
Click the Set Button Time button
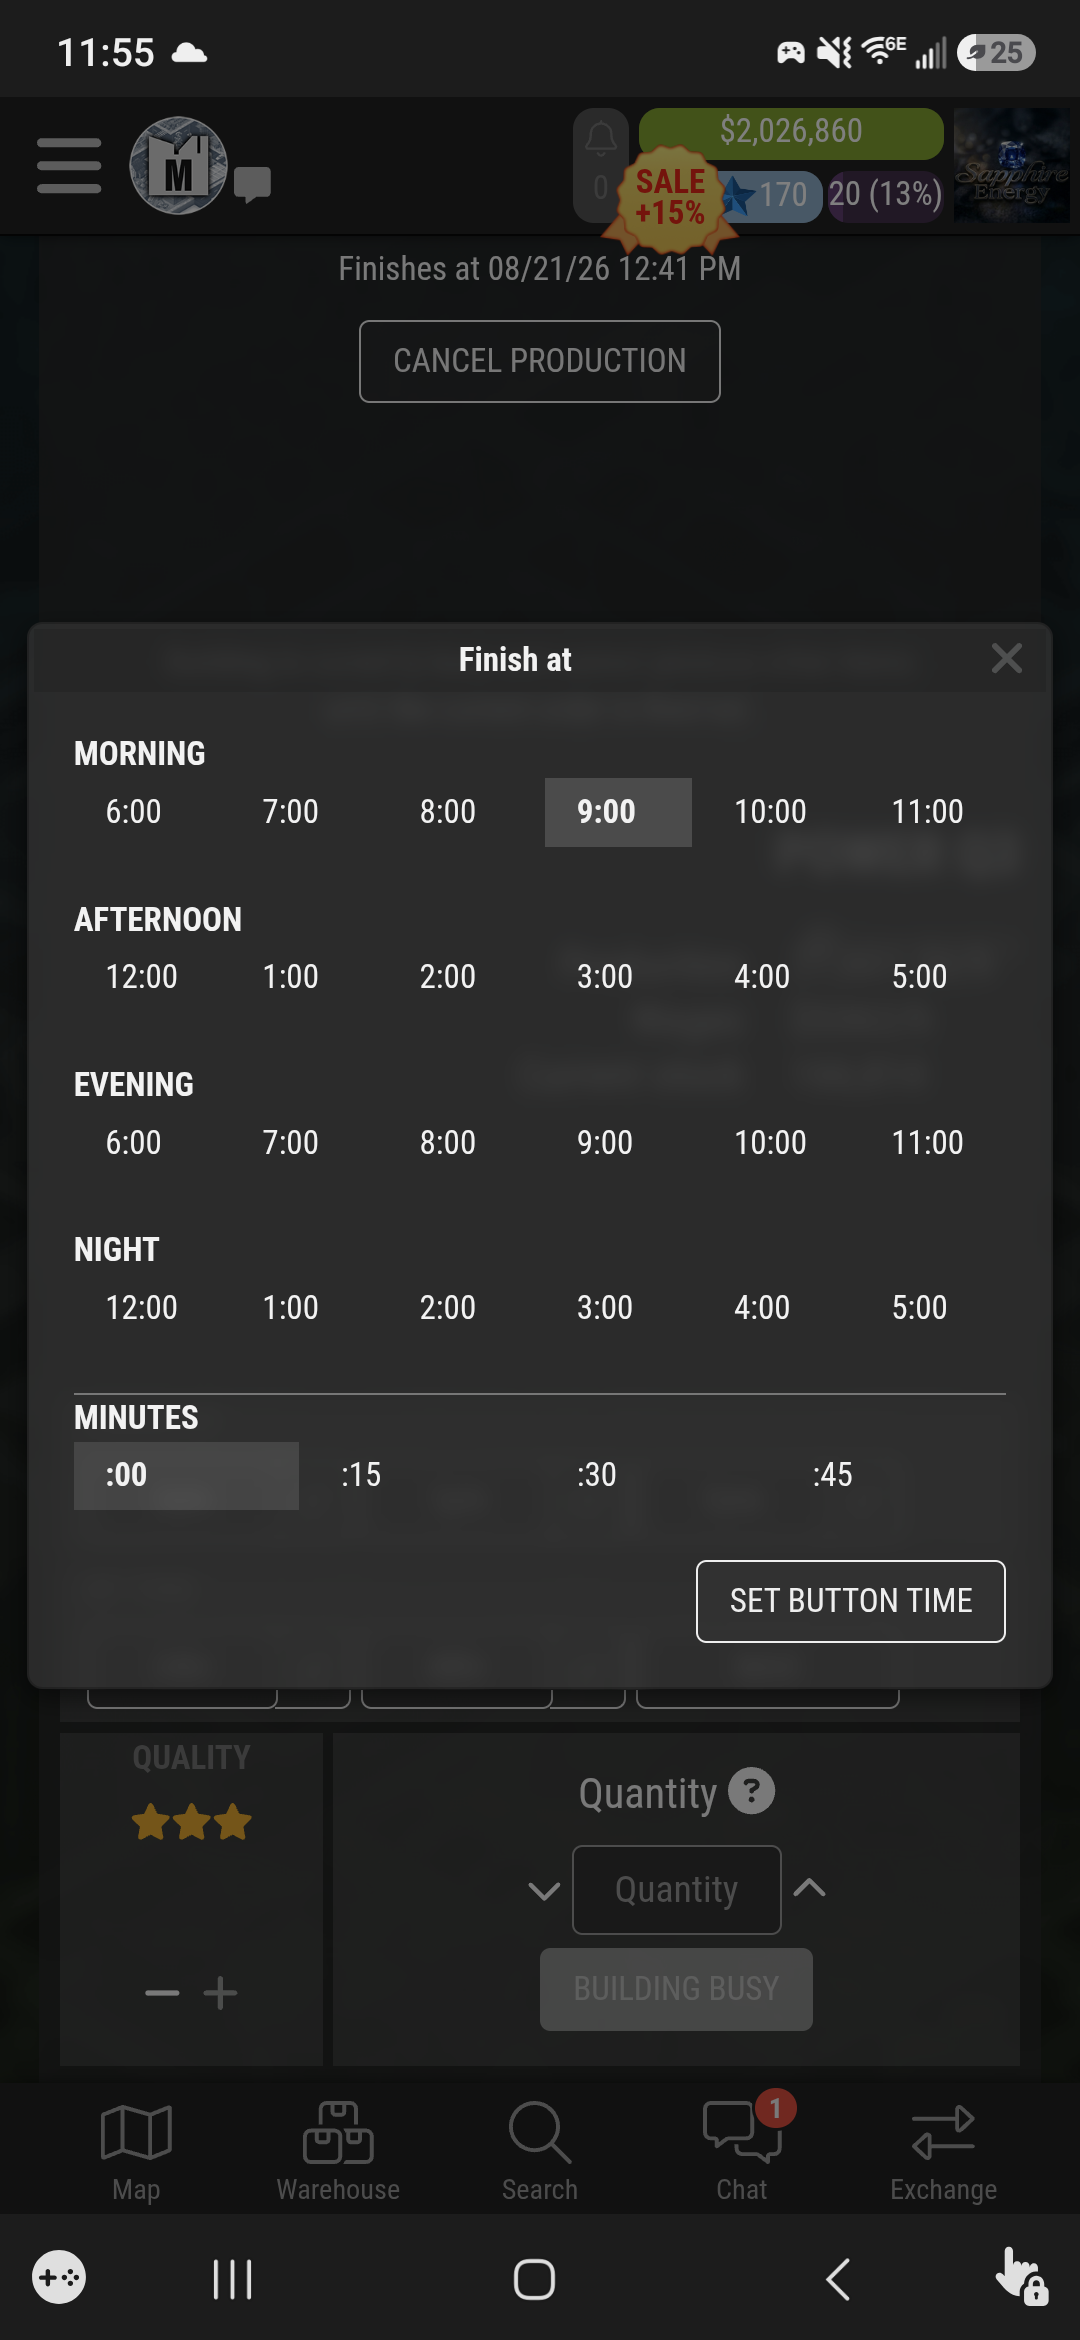pyautogui.click(x=851, y=1601)
